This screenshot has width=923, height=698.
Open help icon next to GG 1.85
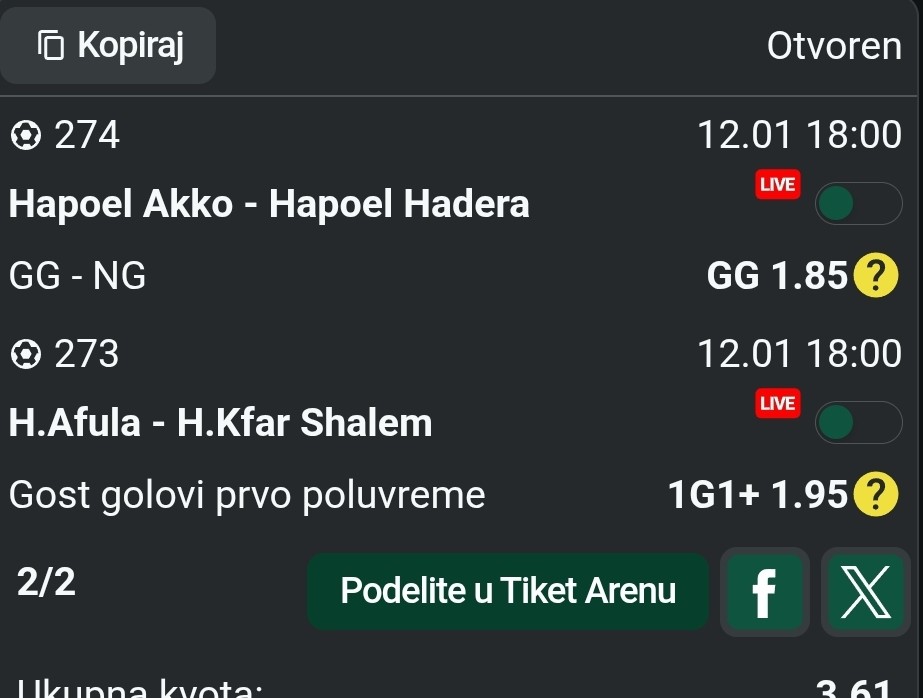pyautogui.click(x=875, y=276)
